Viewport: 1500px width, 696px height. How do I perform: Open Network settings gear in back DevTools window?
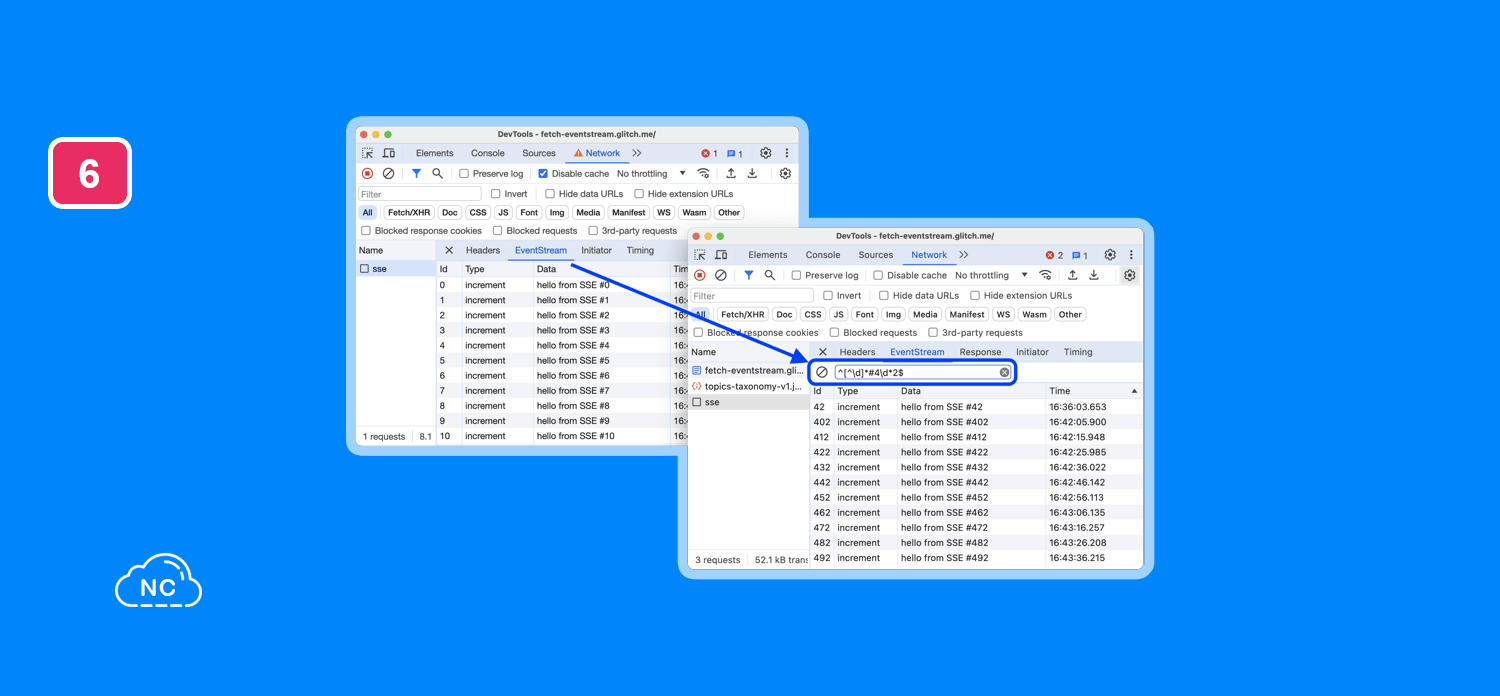785,173
